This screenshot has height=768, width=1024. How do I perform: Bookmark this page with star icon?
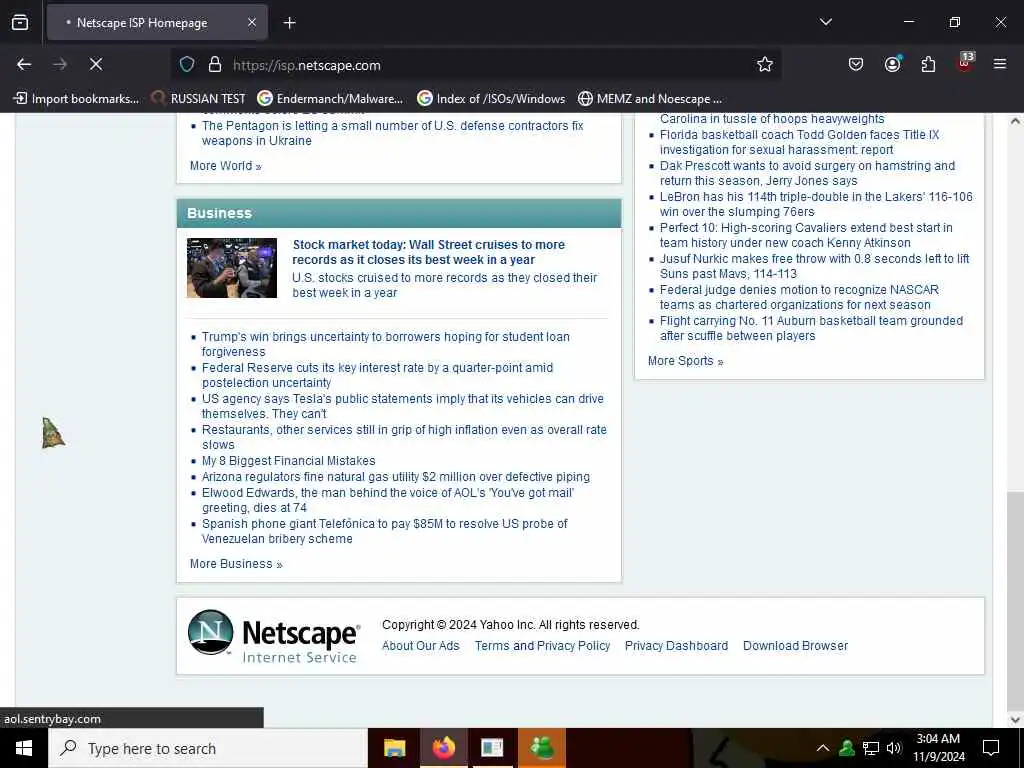click(x=765, y=64)
